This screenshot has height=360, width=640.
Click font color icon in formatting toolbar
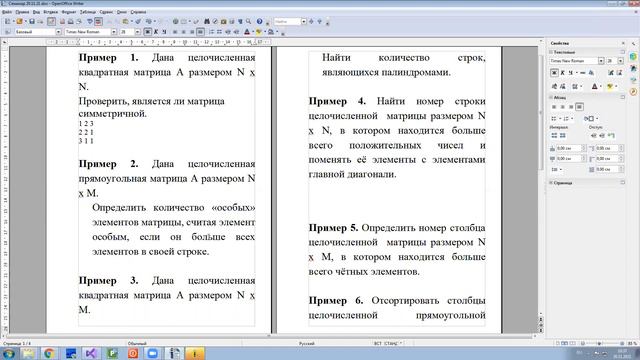point(247,31)
